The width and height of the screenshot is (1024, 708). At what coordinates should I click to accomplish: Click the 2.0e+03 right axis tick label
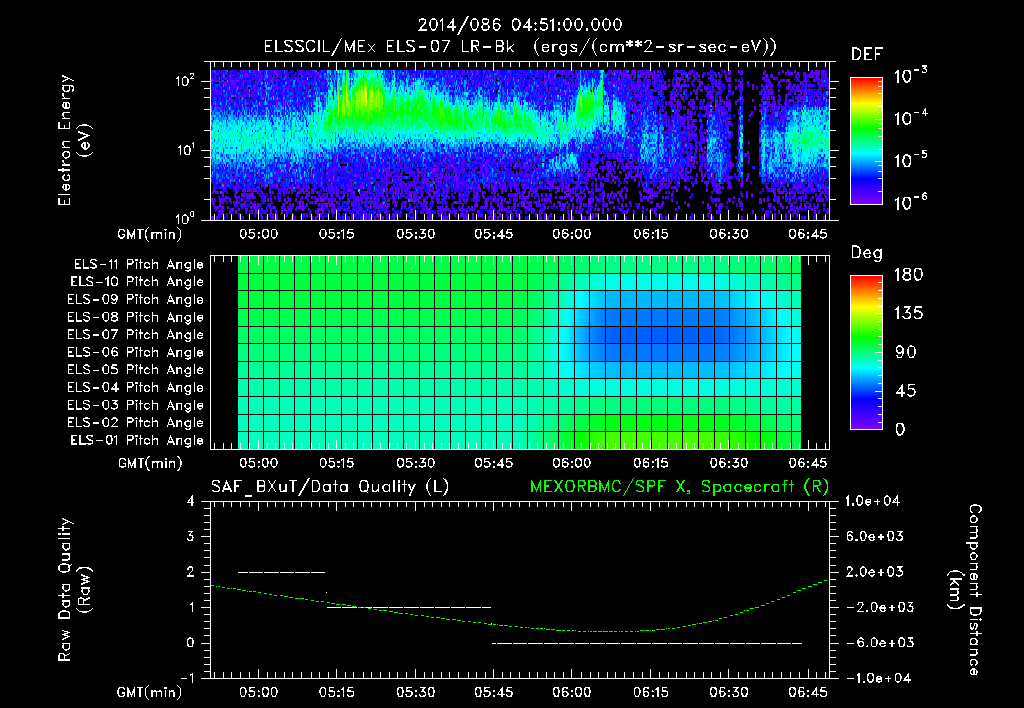(x=874, y=572)
